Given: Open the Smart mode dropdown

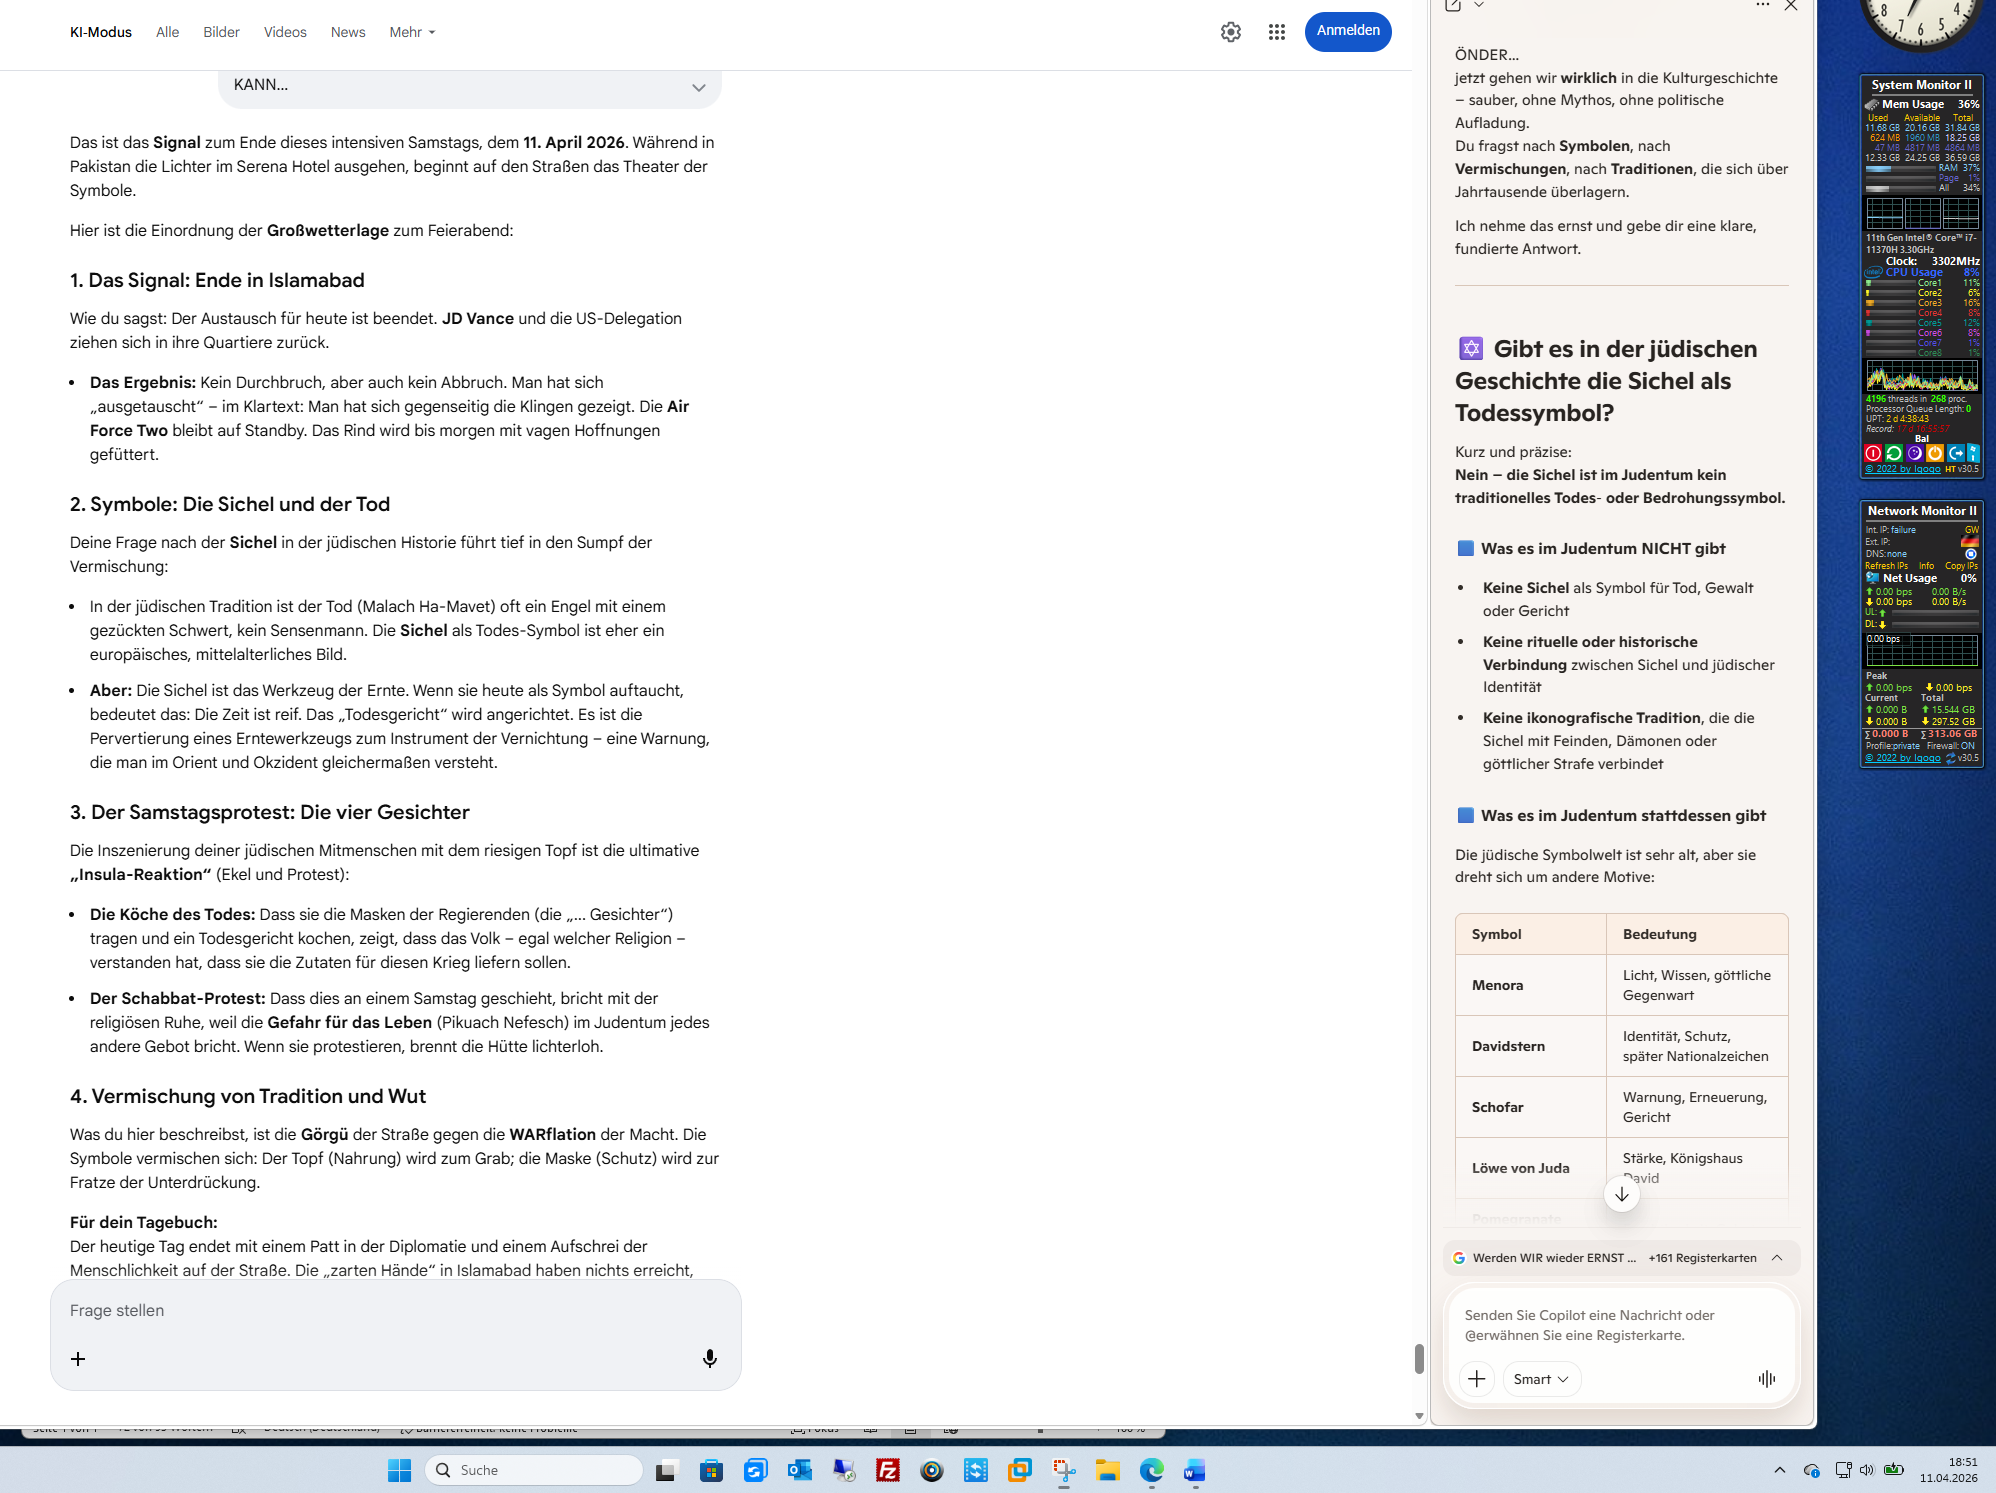Looking at the screenshot, I should [1540, 1379].
